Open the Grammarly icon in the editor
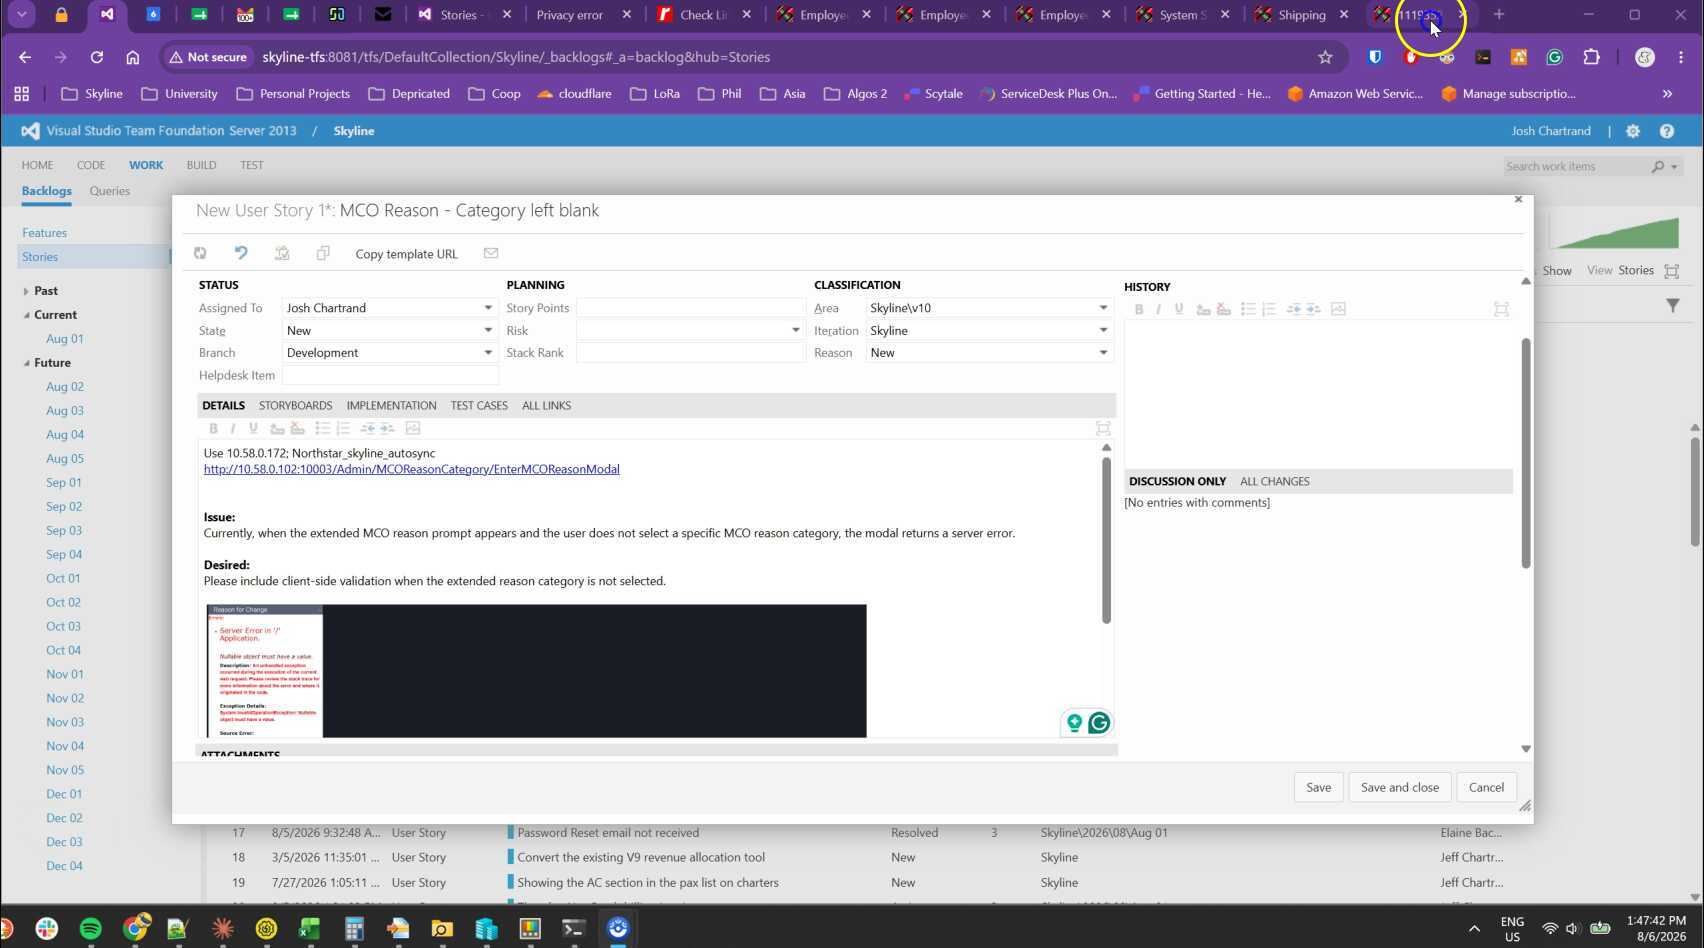This screenshot has height=948, width=1704. pyautogui.click(x=1099, y=723)
